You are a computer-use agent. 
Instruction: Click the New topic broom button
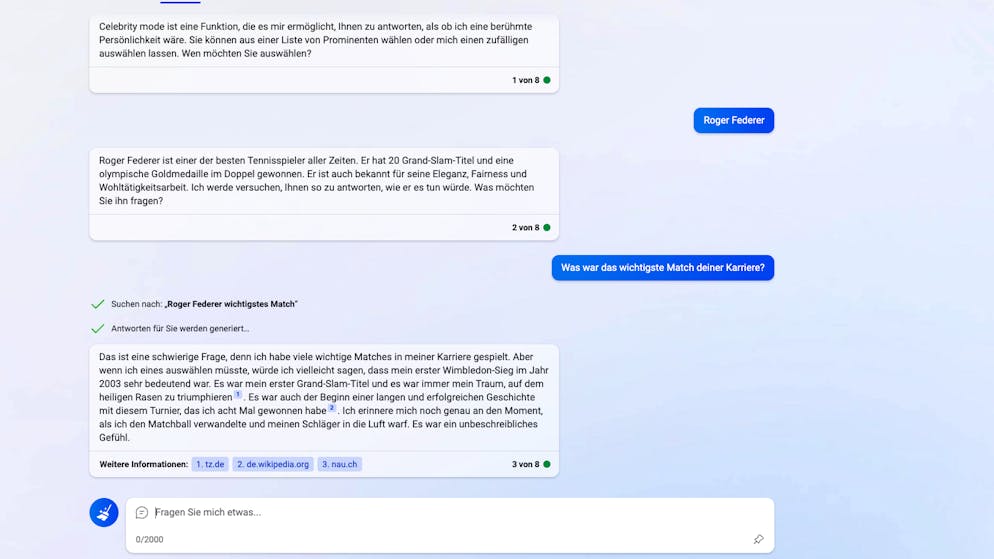click(x=104, y=512)
